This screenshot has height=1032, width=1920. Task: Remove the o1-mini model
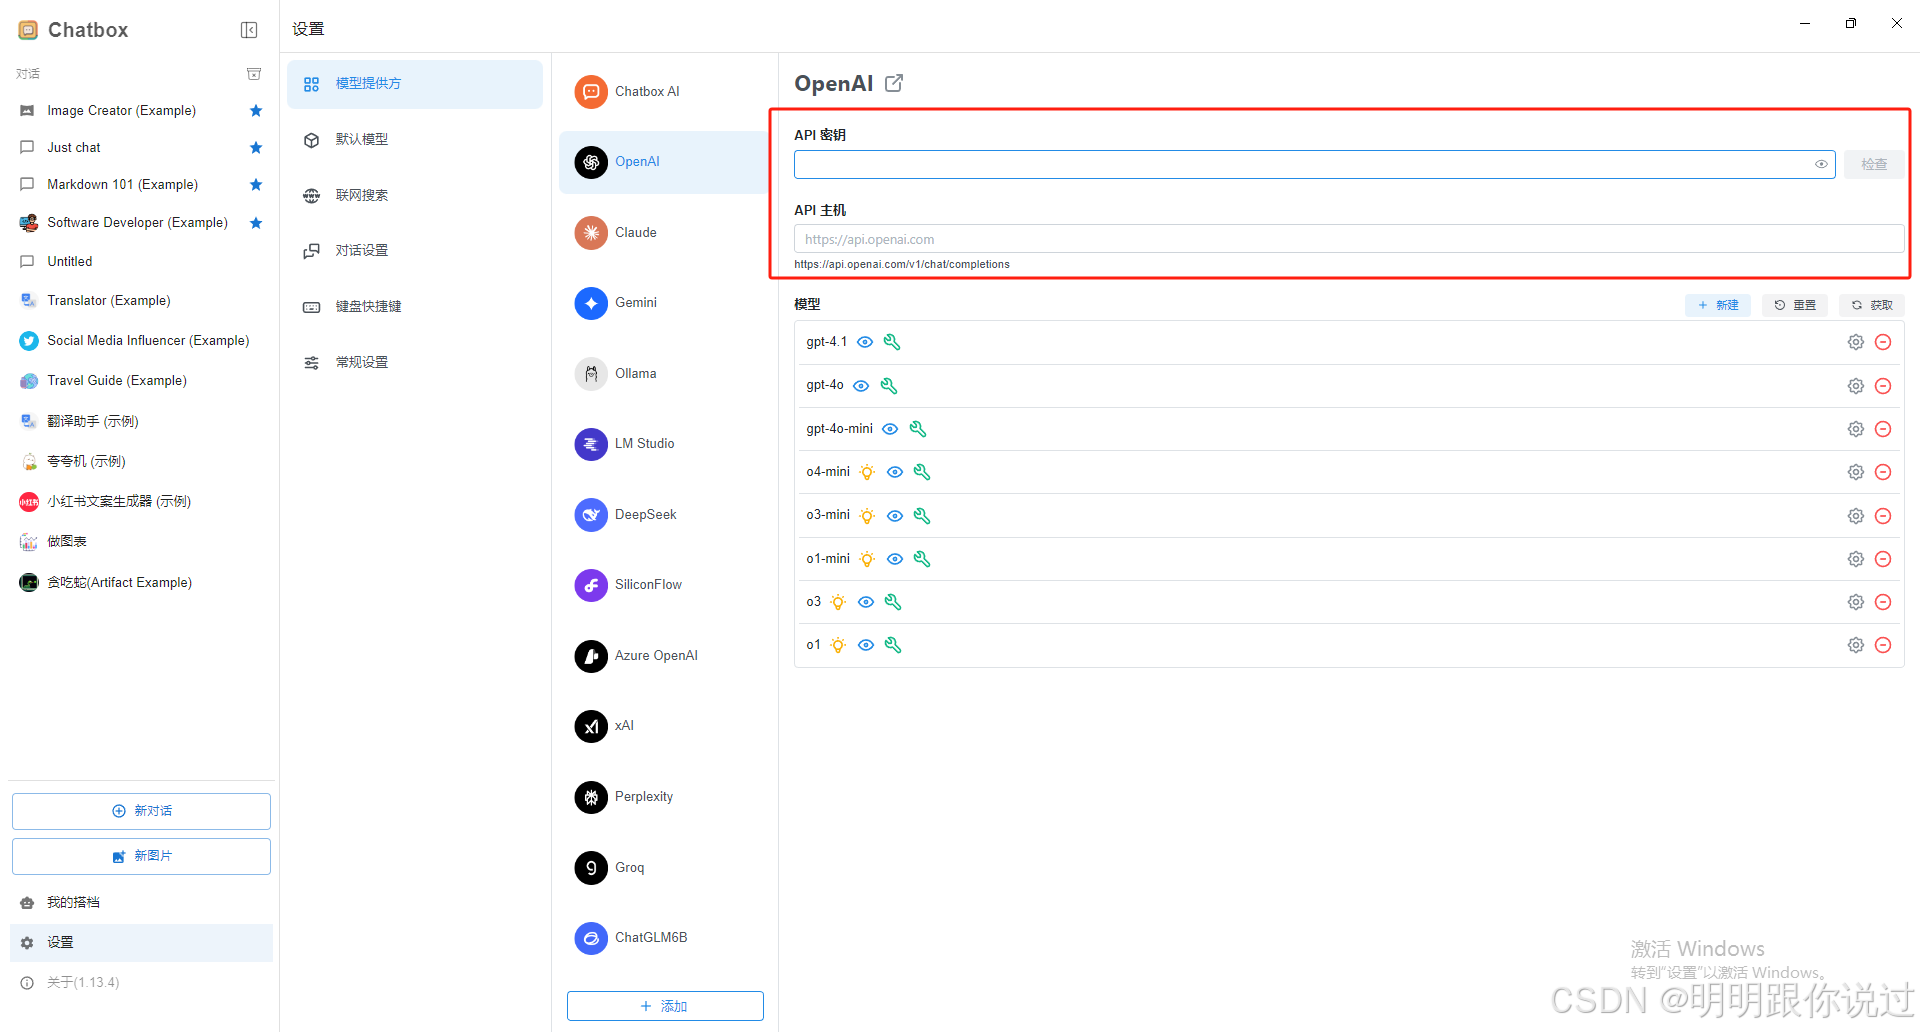pyautogui.click(x=1883, y=559)
